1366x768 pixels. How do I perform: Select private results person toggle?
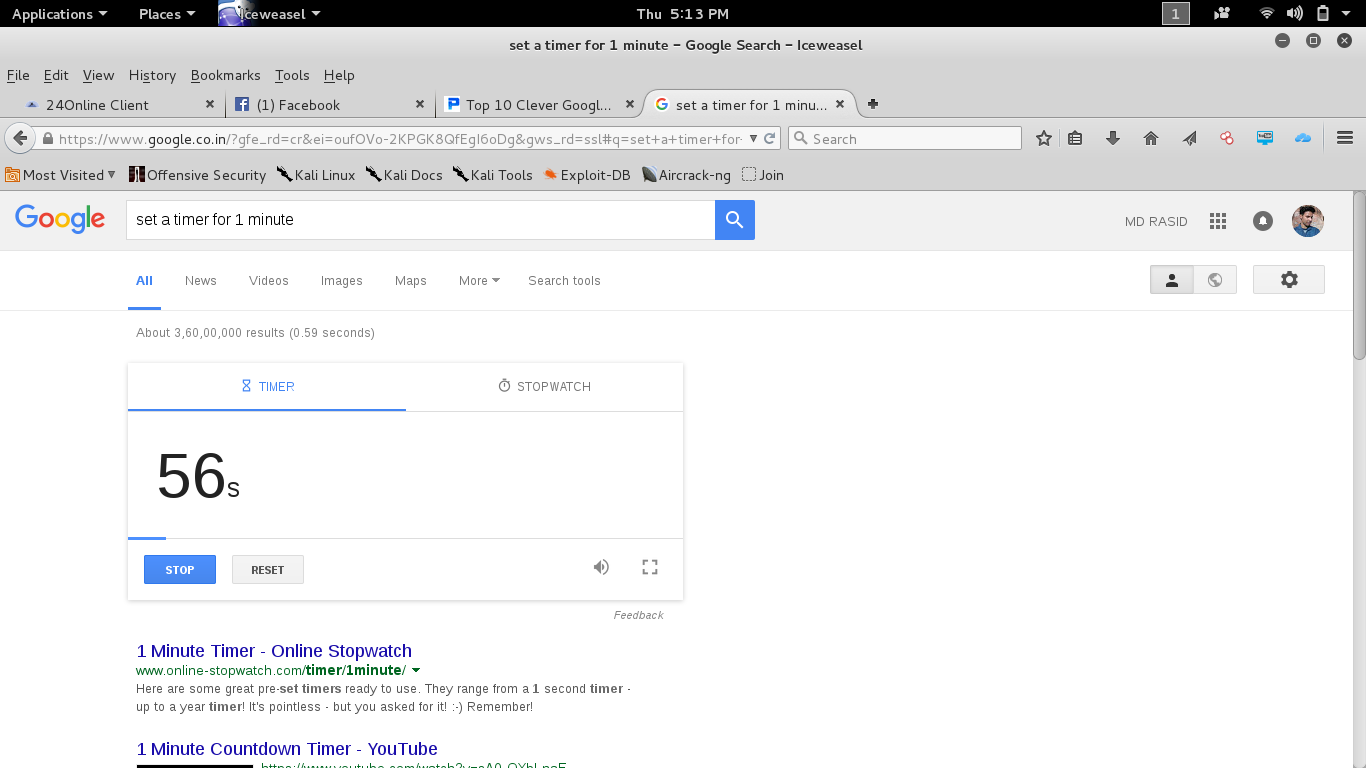pos(1172,280)
